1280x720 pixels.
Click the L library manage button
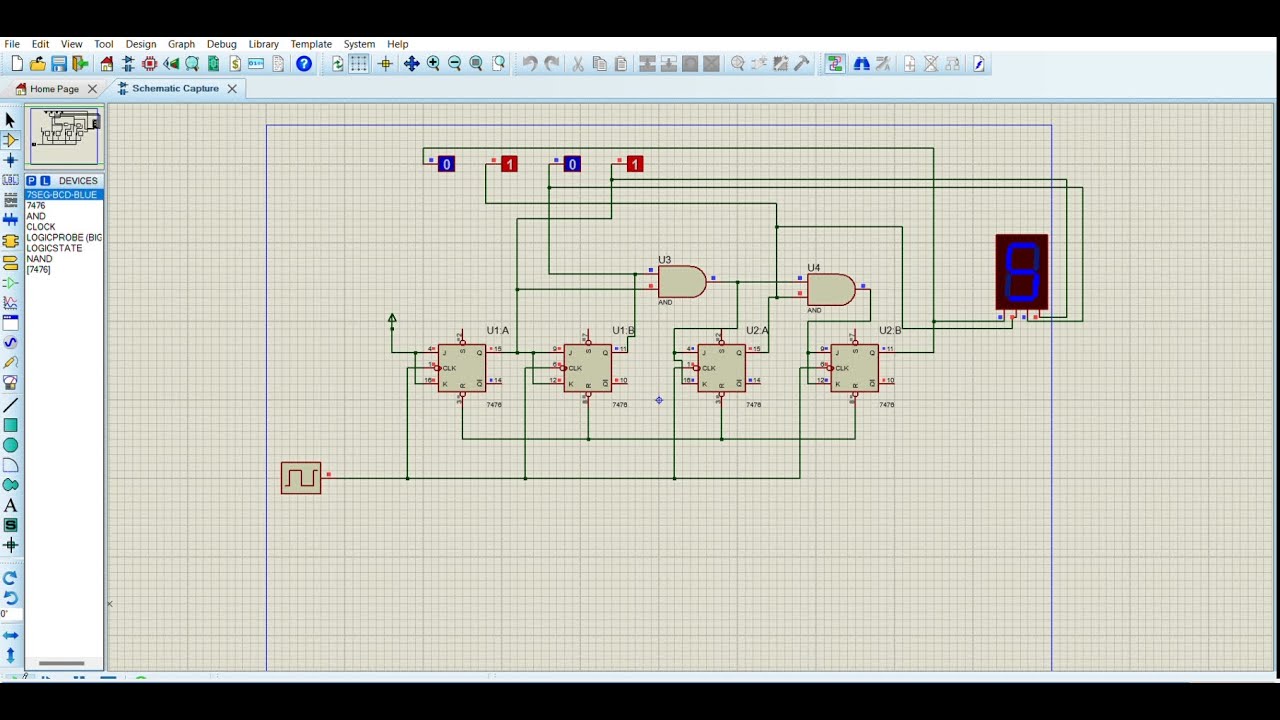coord(45,181)
